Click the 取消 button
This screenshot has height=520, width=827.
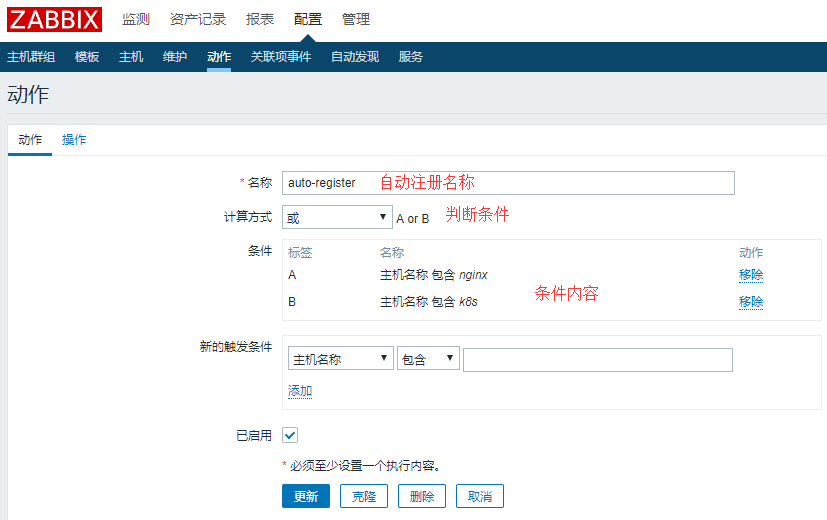pyautogui.click(x=479, y=496)
